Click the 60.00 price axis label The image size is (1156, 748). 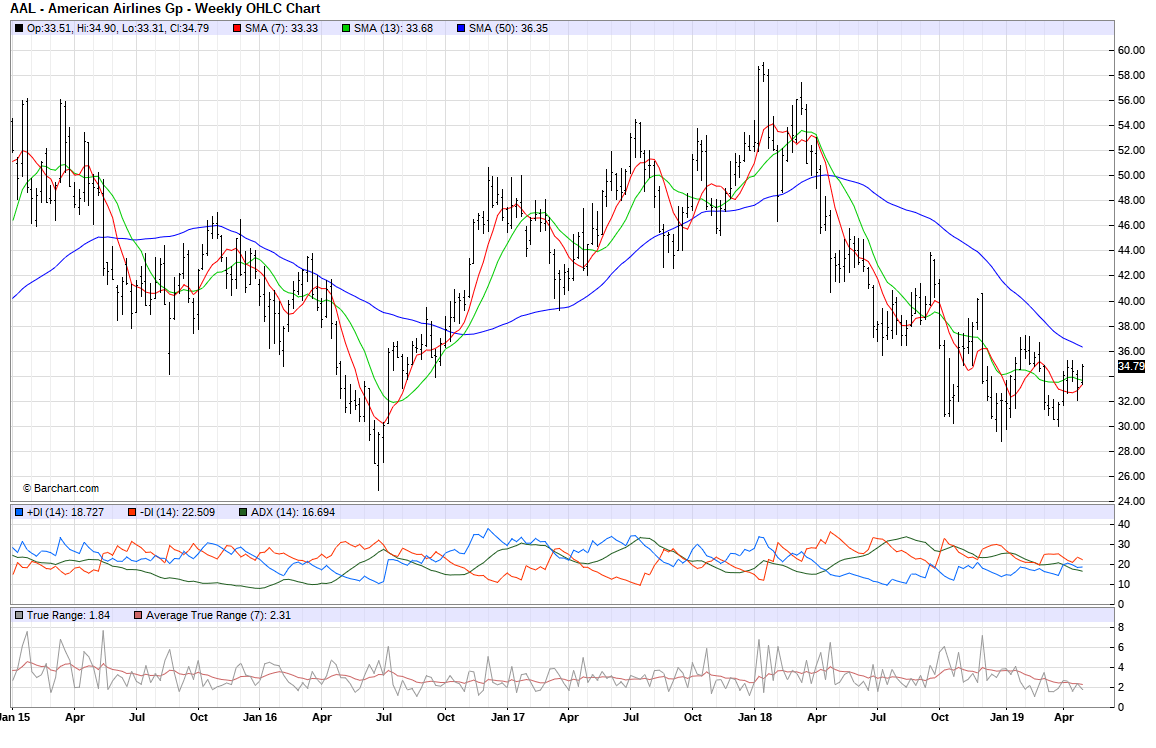click(1132, 51)
